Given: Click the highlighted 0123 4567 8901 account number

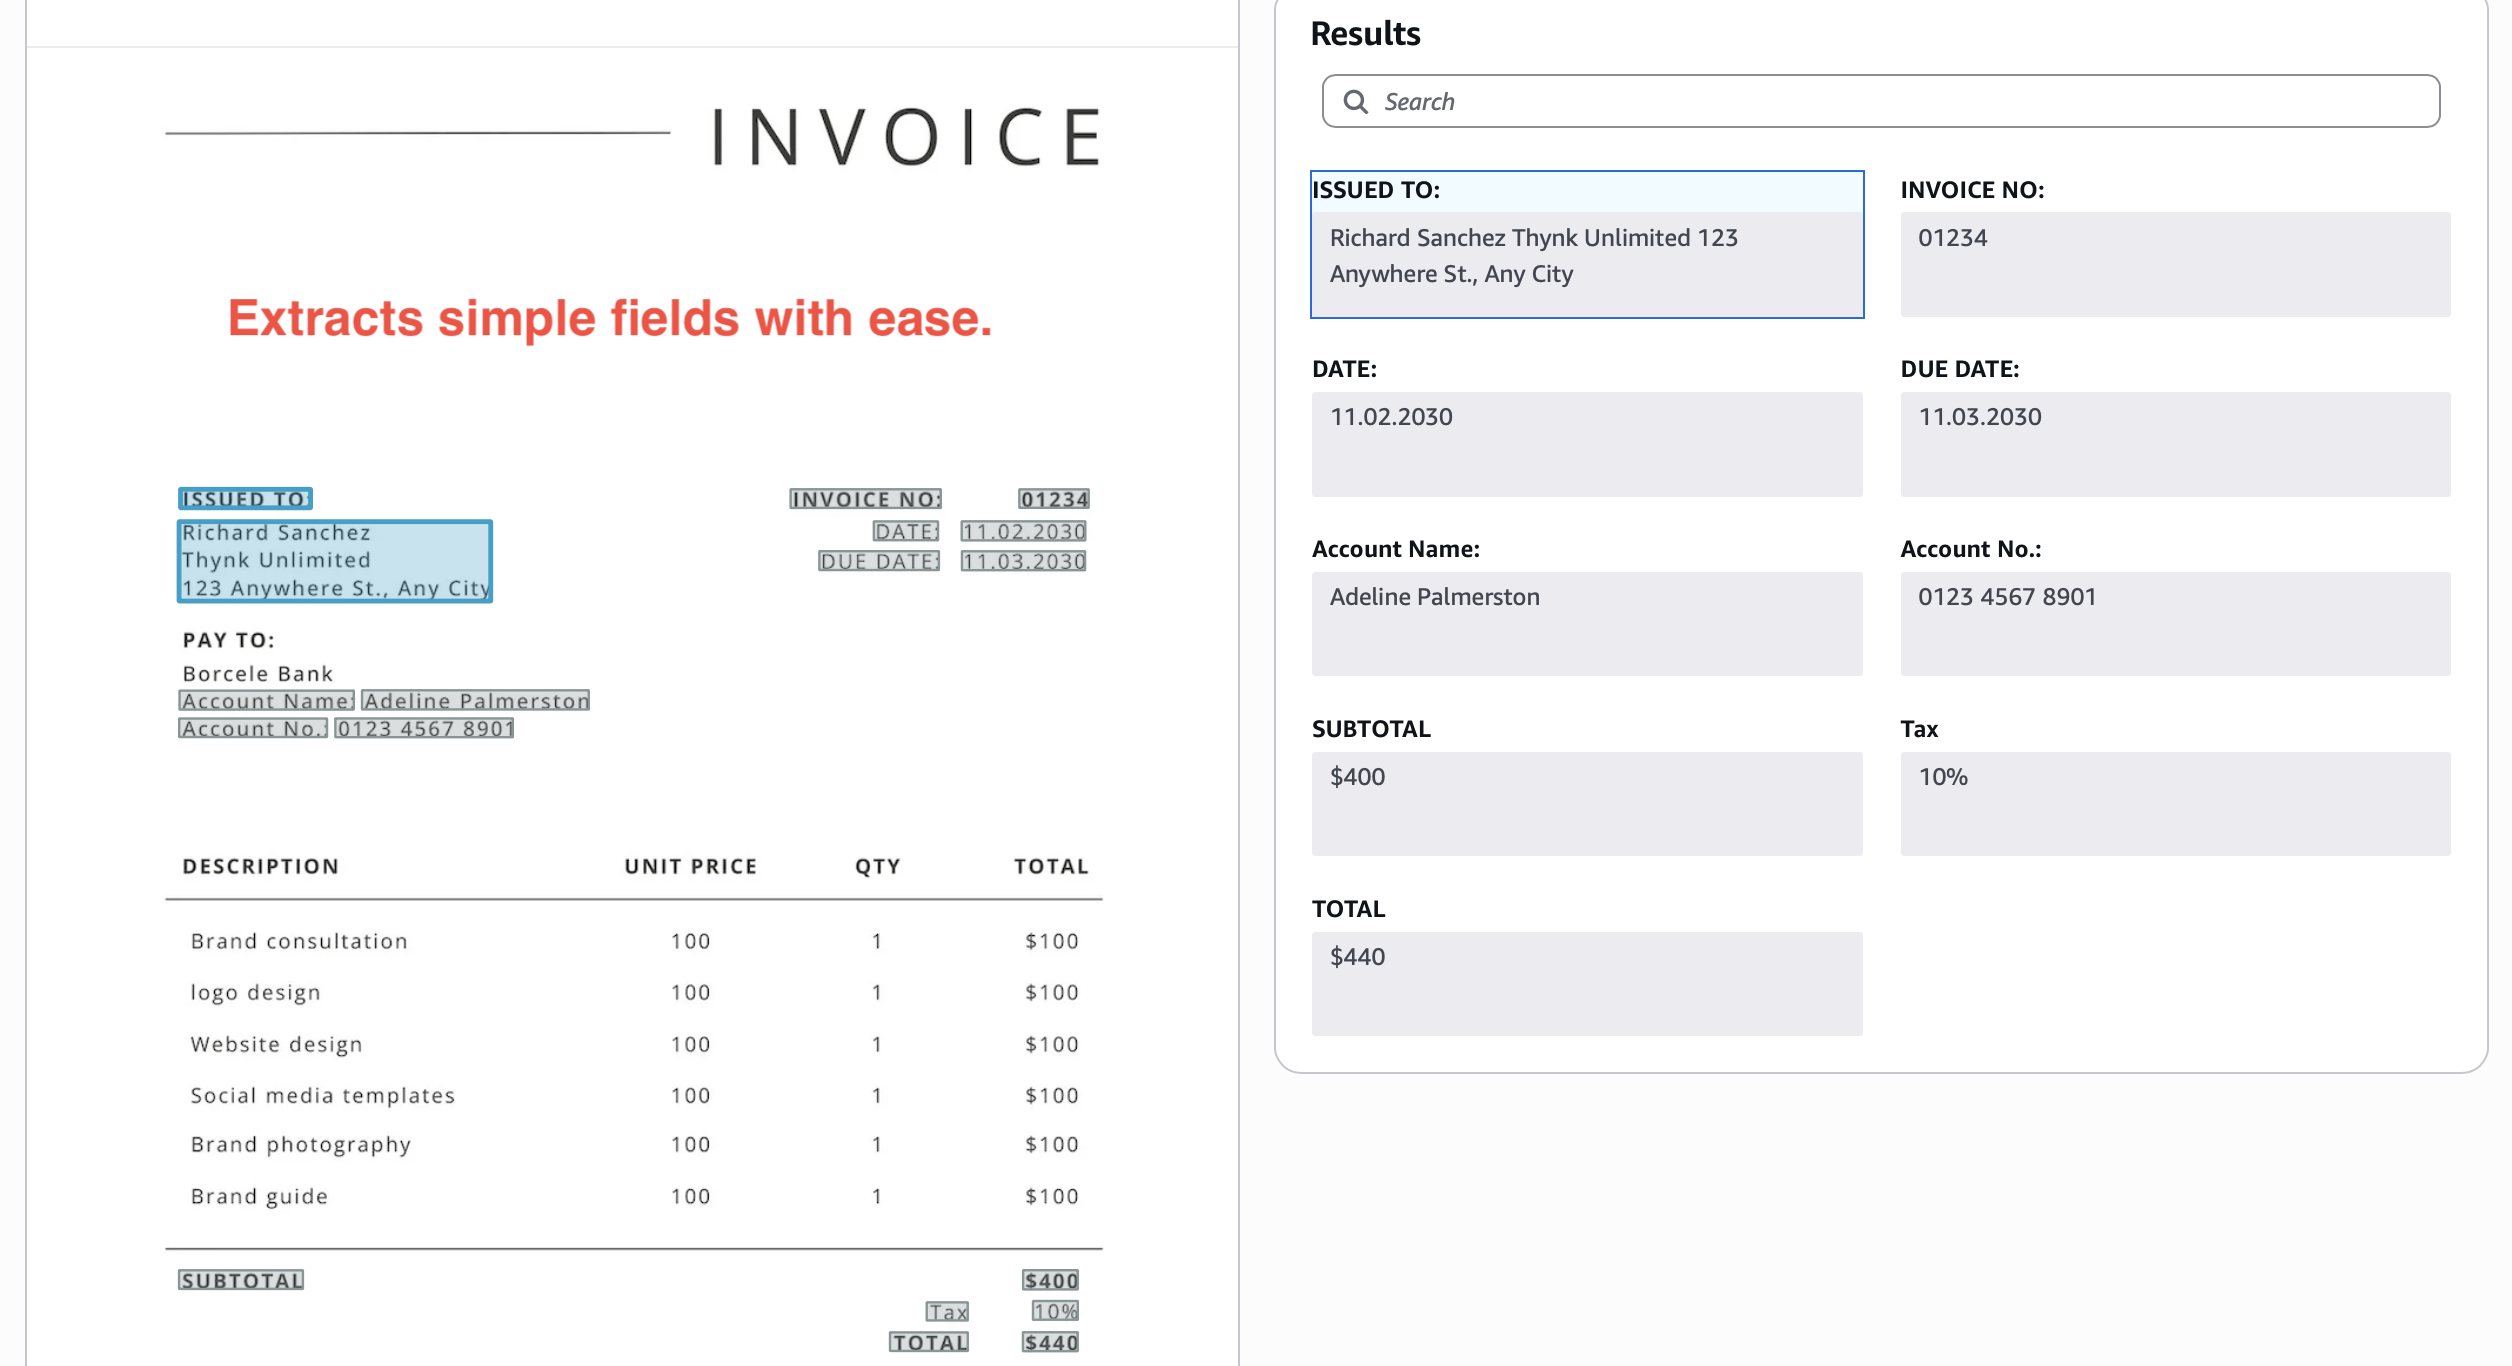Looking at the screenshot, I should tap(424, 729).
